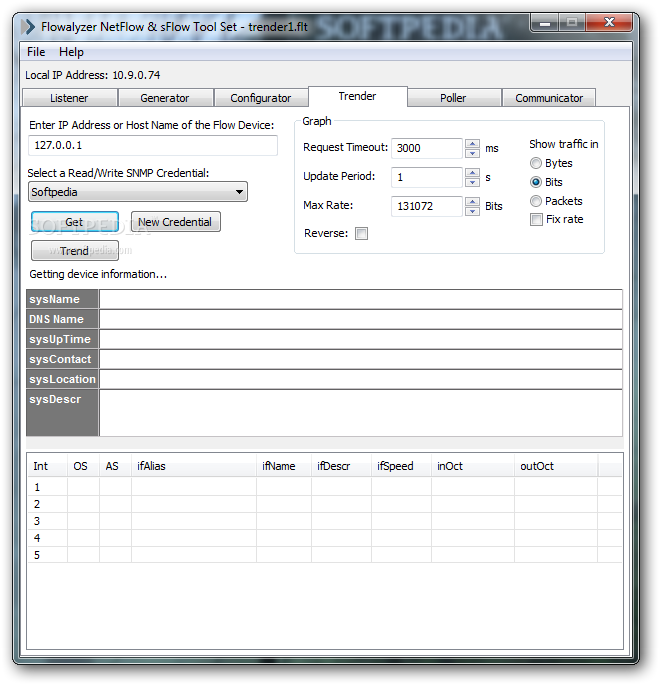Click the sysContact value field
This screenshot has width=660, height=685.
pos(361,359)
